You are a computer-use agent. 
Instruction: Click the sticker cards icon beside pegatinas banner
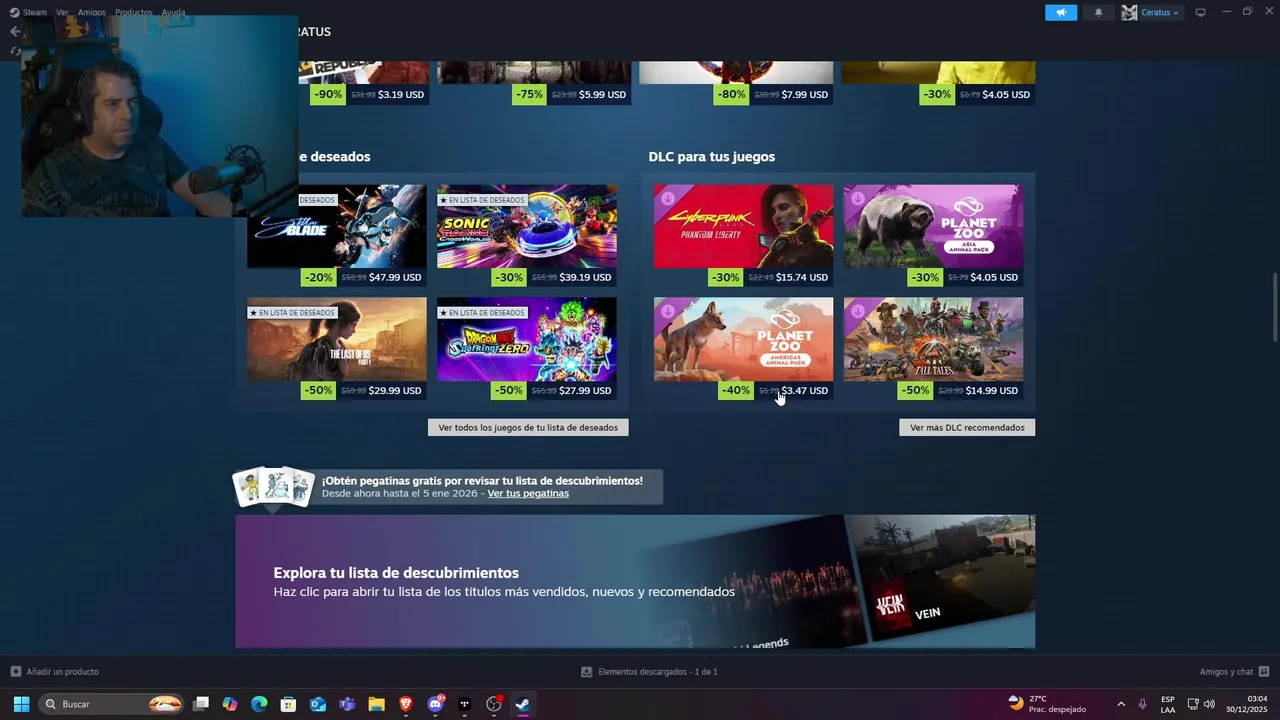(273, 487)
